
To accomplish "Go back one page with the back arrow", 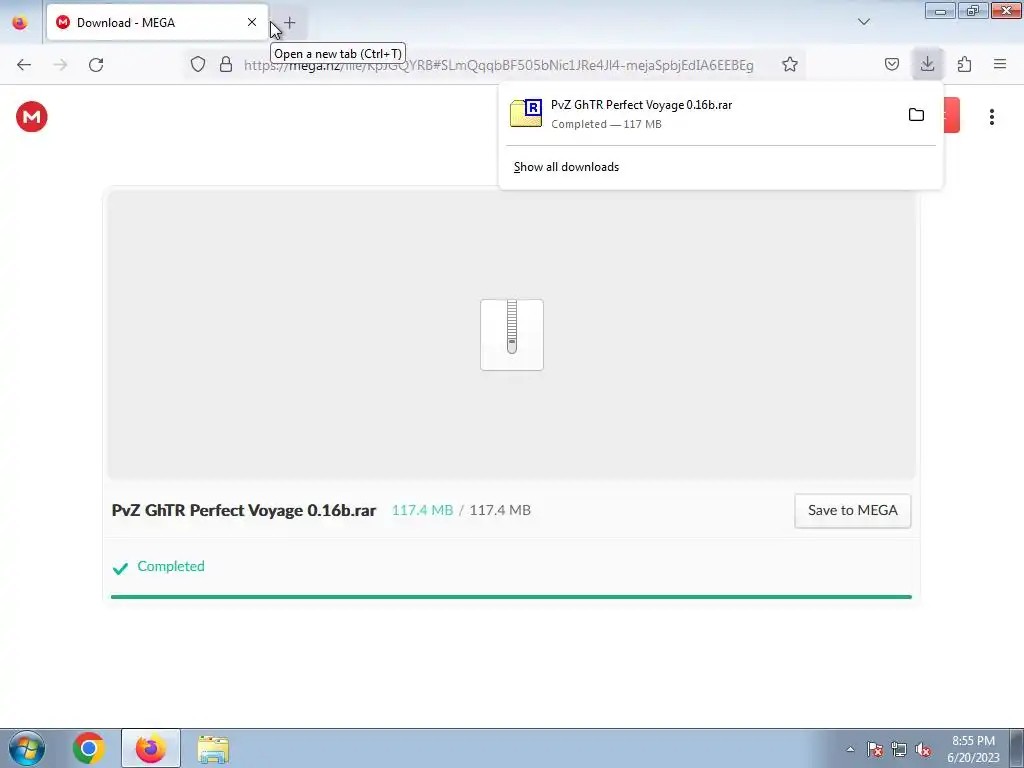I will (x=24, y=65).
